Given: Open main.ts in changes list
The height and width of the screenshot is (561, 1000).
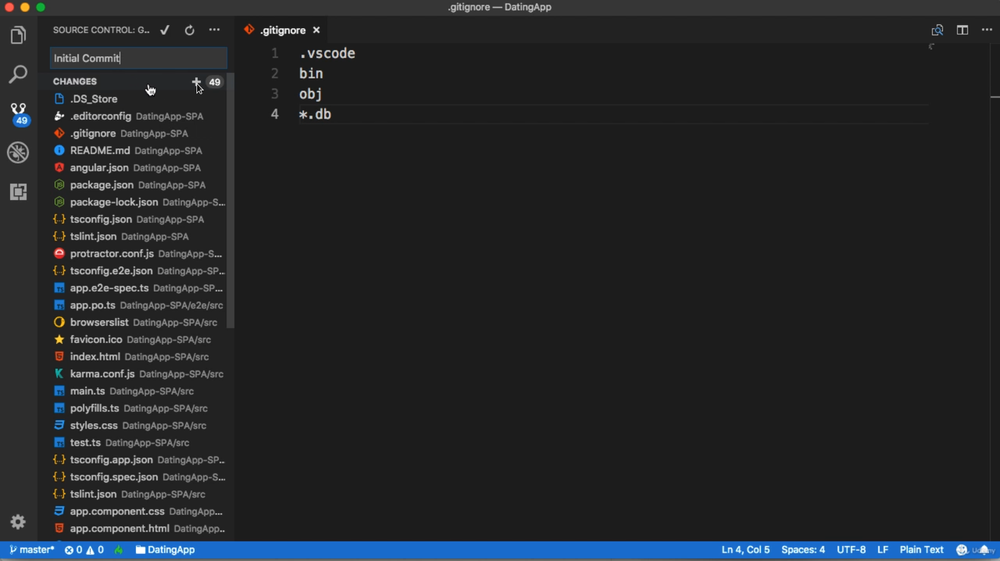Looking at the screenshot, I should (138, 391).
